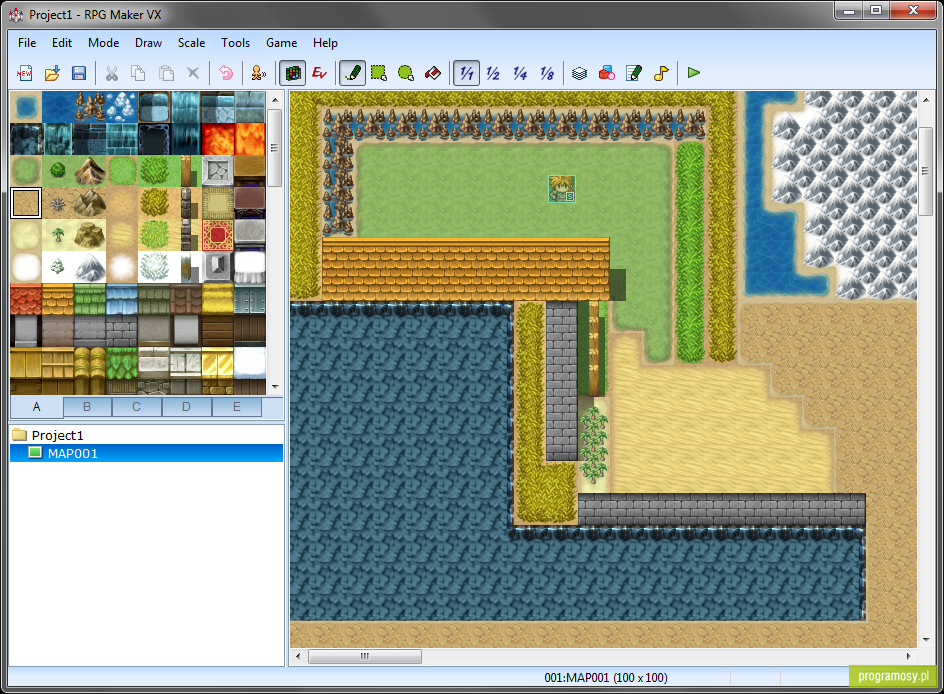Open the File menu
944x694 pixels.
[27, 43]
